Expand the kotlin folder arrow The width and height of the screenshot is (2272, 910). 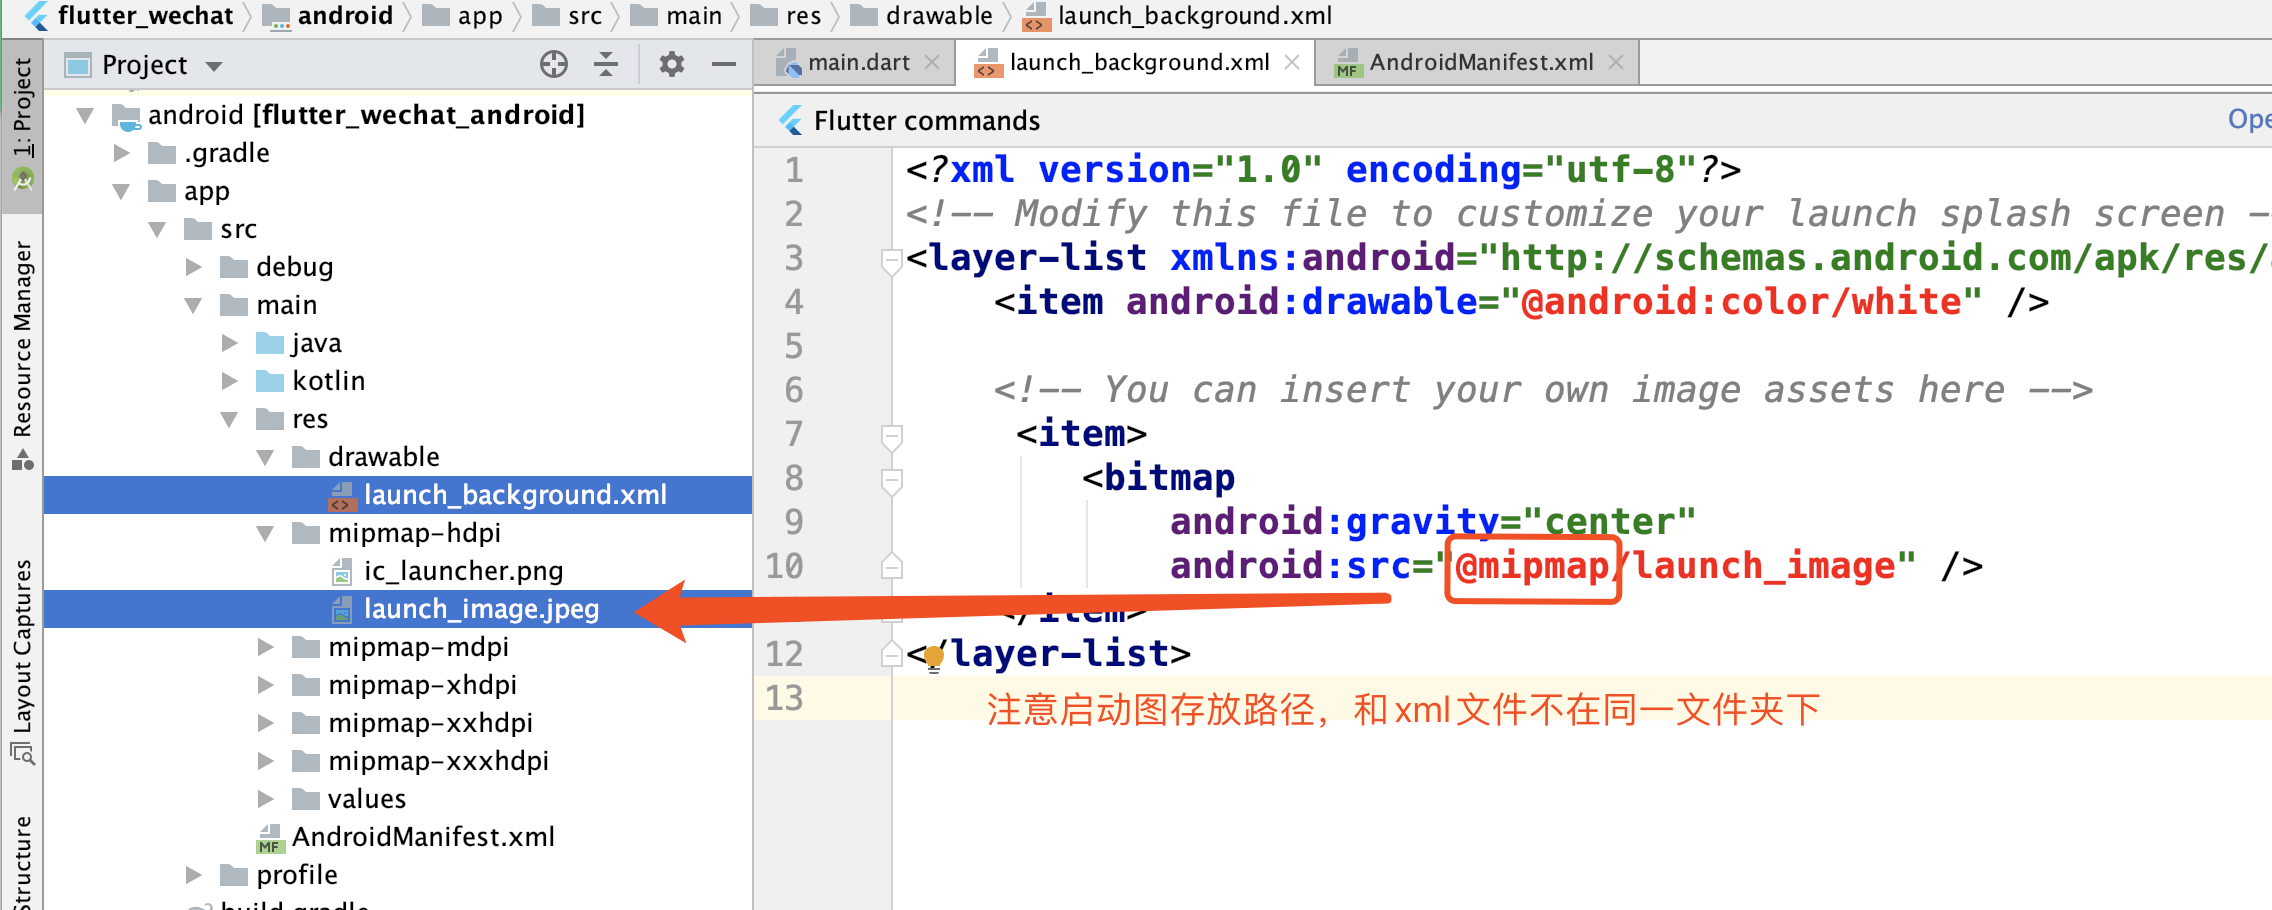[x=229, y=381]
